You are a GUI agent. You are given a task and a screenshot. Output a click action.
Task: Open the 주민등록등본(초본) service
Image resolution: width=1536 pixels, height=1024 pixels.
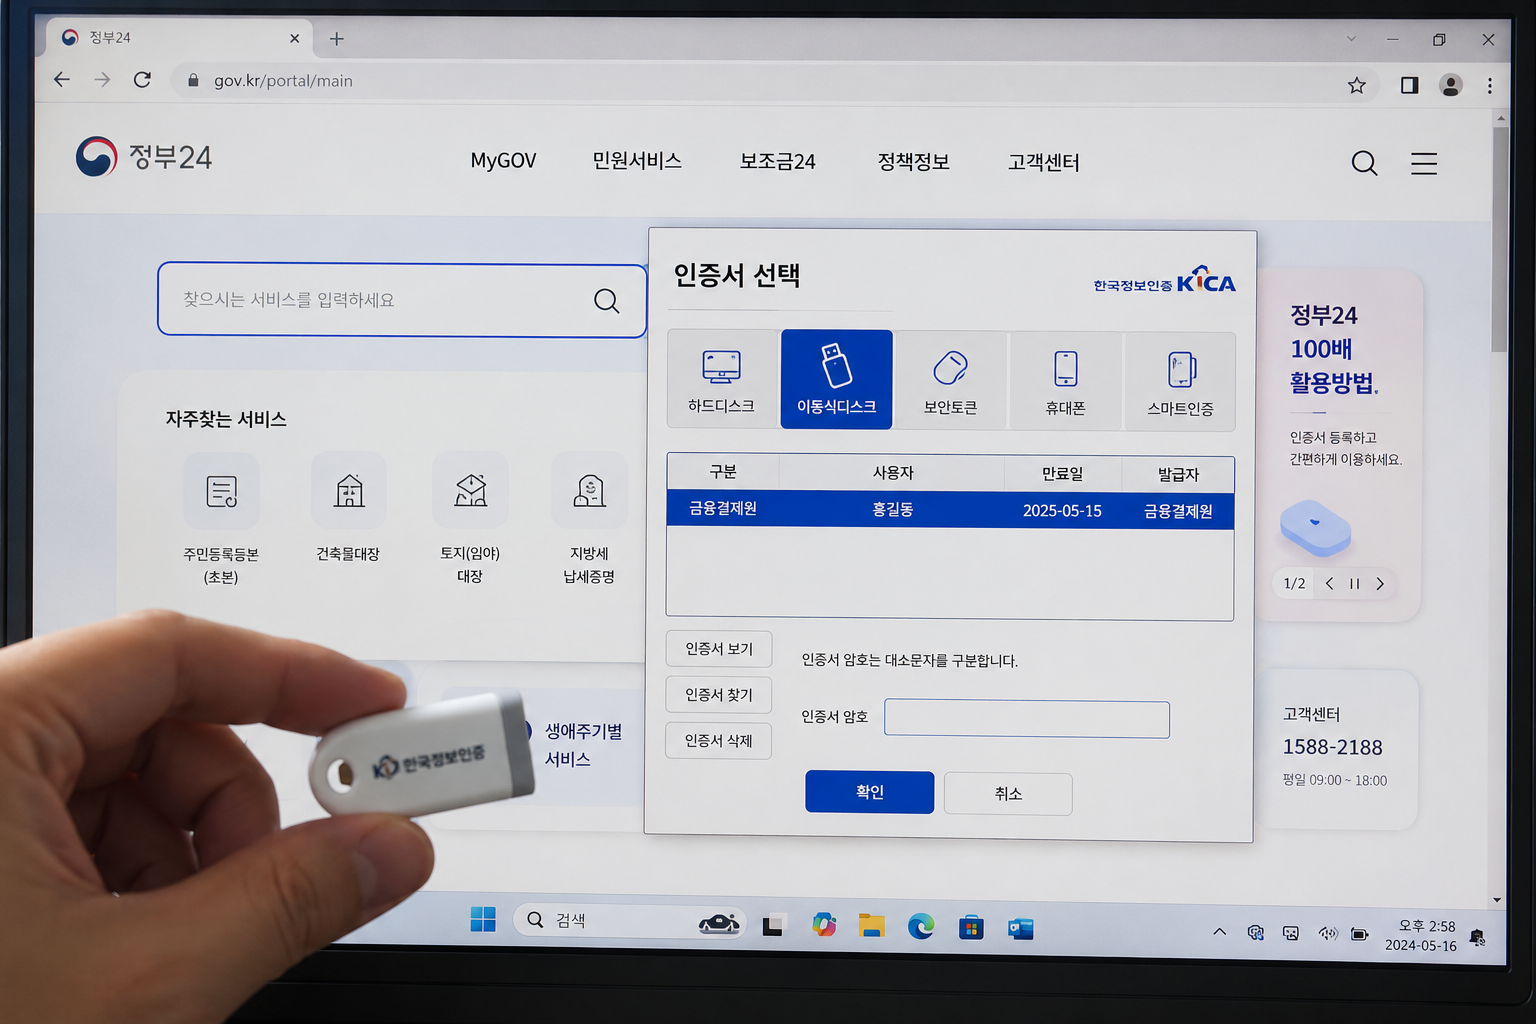point(221,518)
